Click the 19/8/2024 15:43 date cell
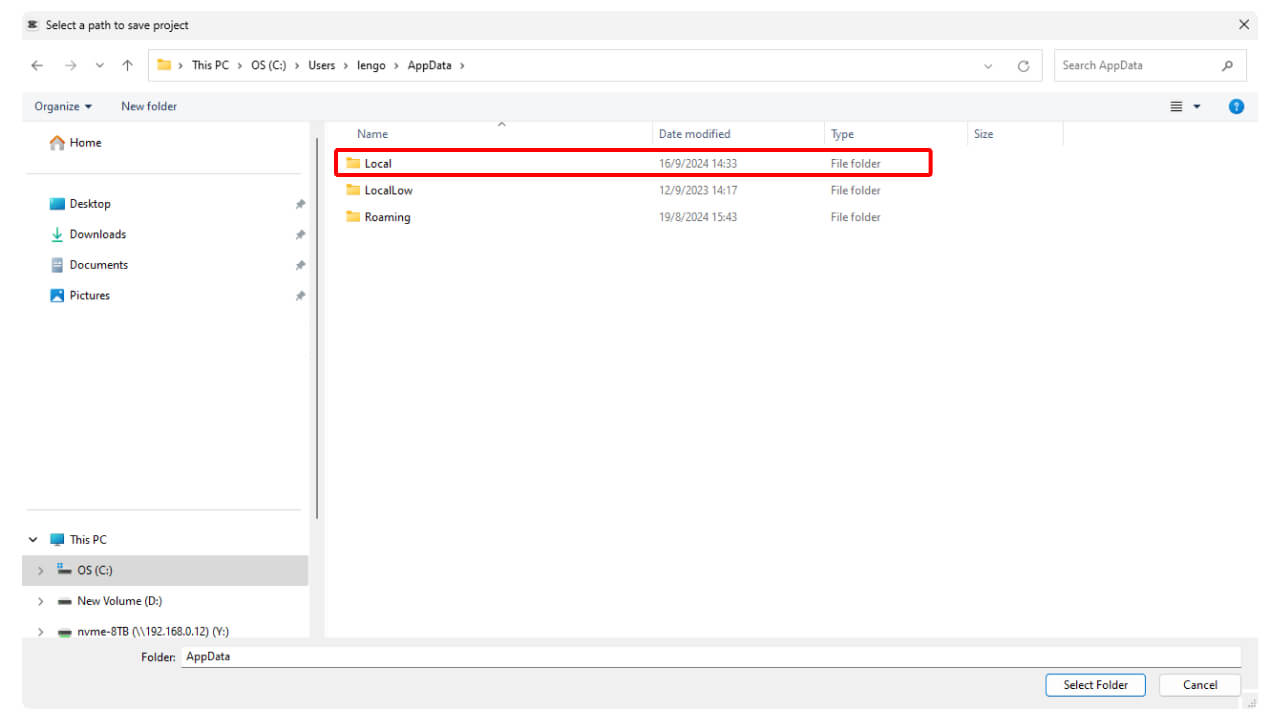 tap(698, 217)
